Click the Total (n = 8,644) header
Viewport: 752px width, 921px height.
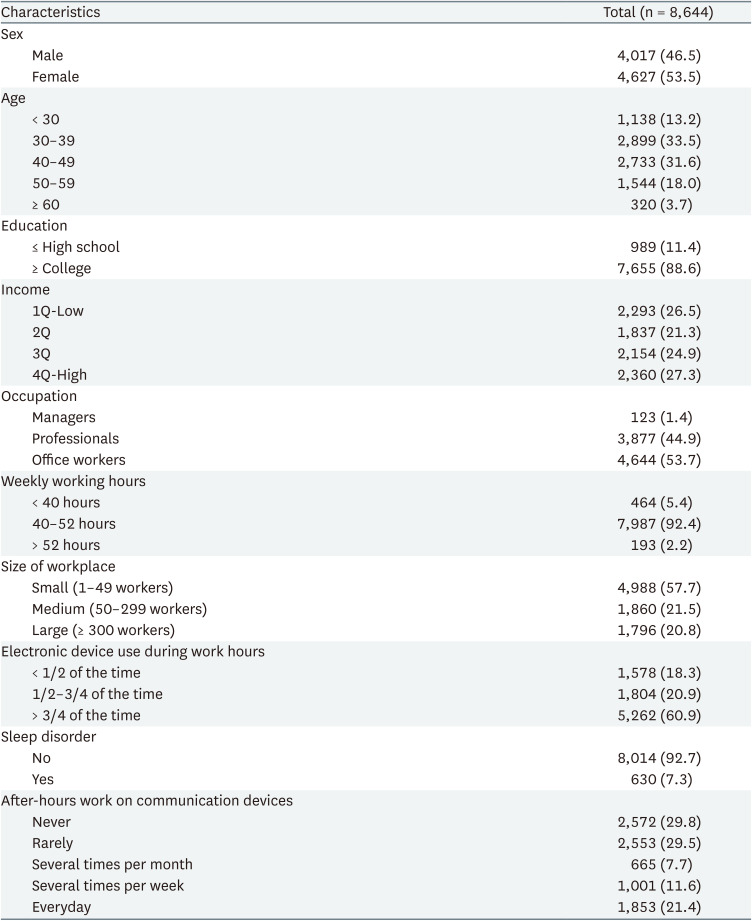pyautogui.click(x=672, y=13)
